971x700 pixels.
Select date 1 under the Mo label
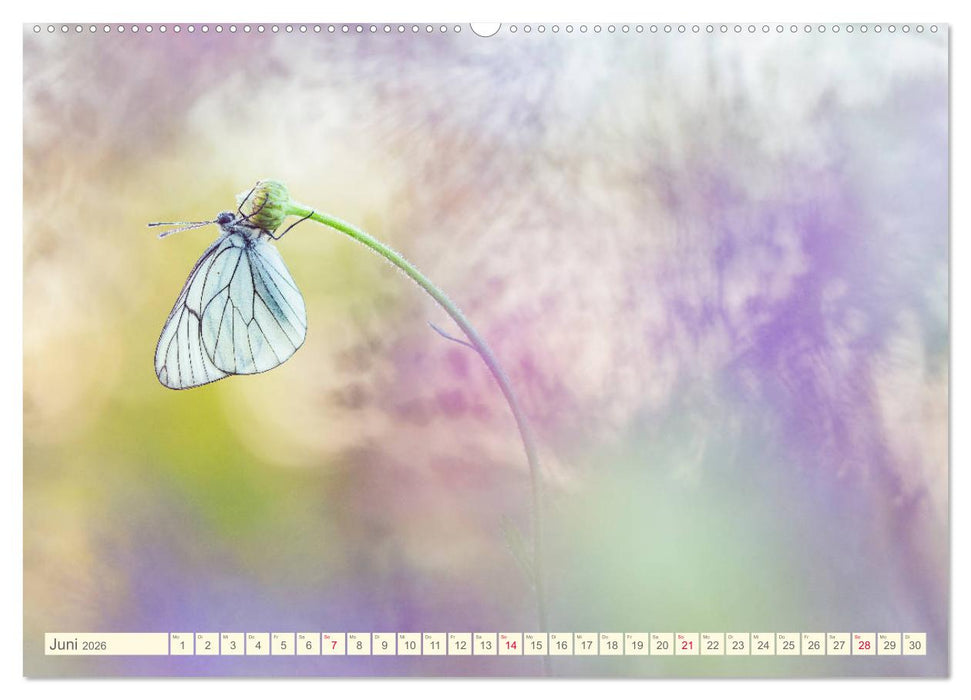coord(182,644)
